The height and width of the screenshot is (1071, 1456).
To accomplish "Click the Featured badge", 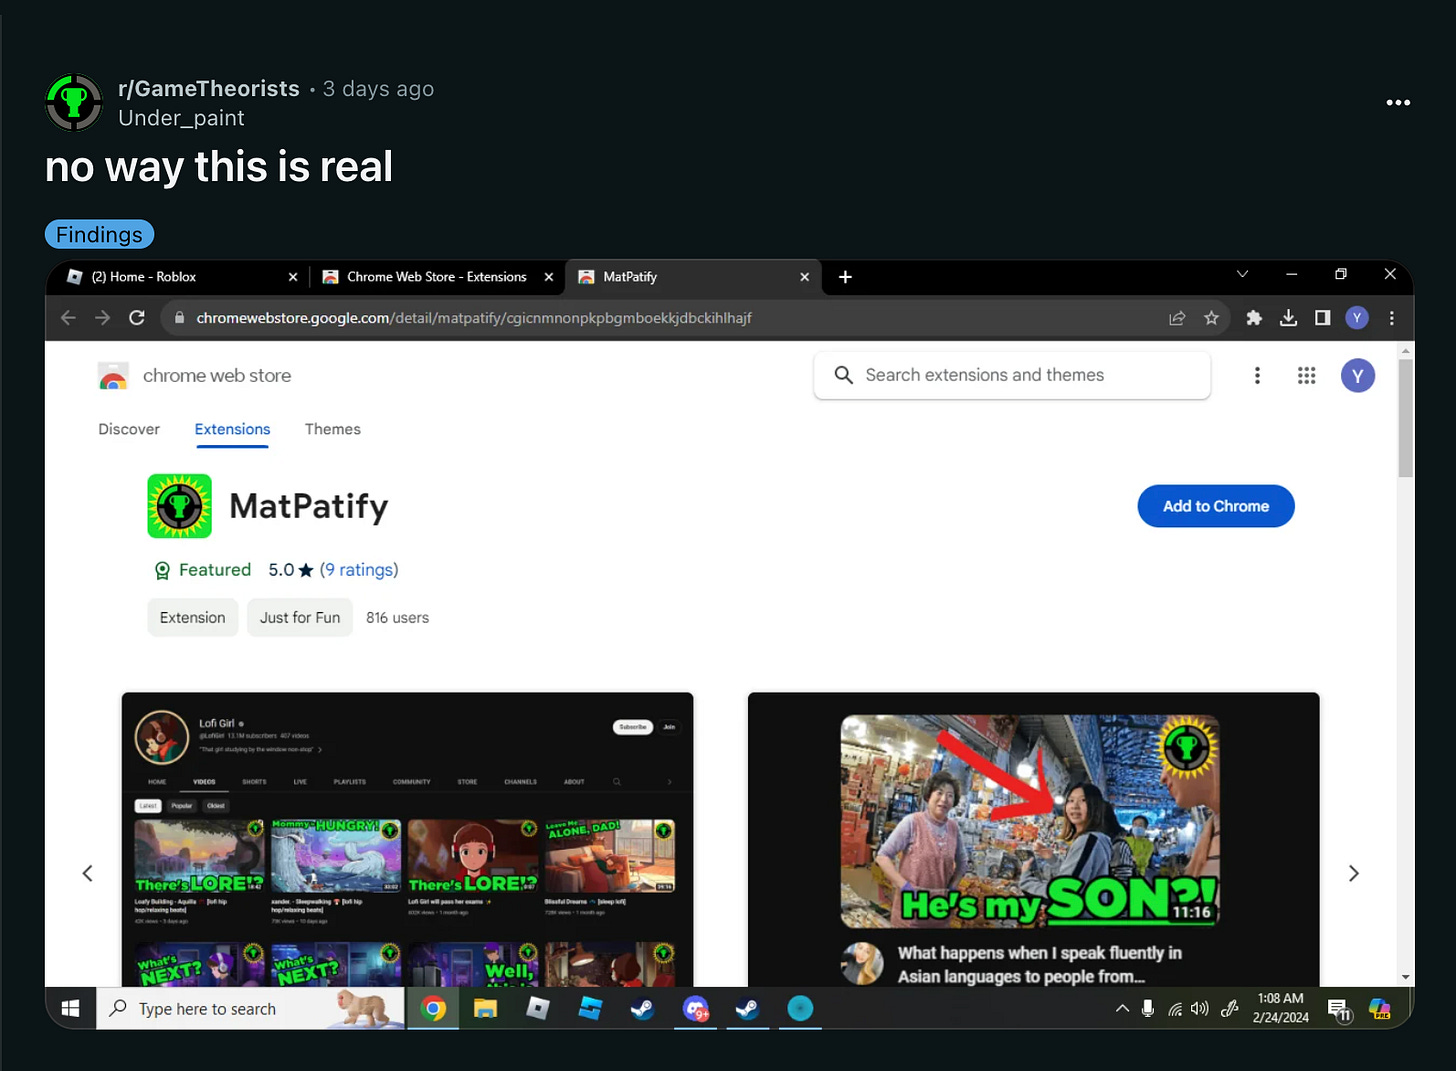I will coord(202,570).
